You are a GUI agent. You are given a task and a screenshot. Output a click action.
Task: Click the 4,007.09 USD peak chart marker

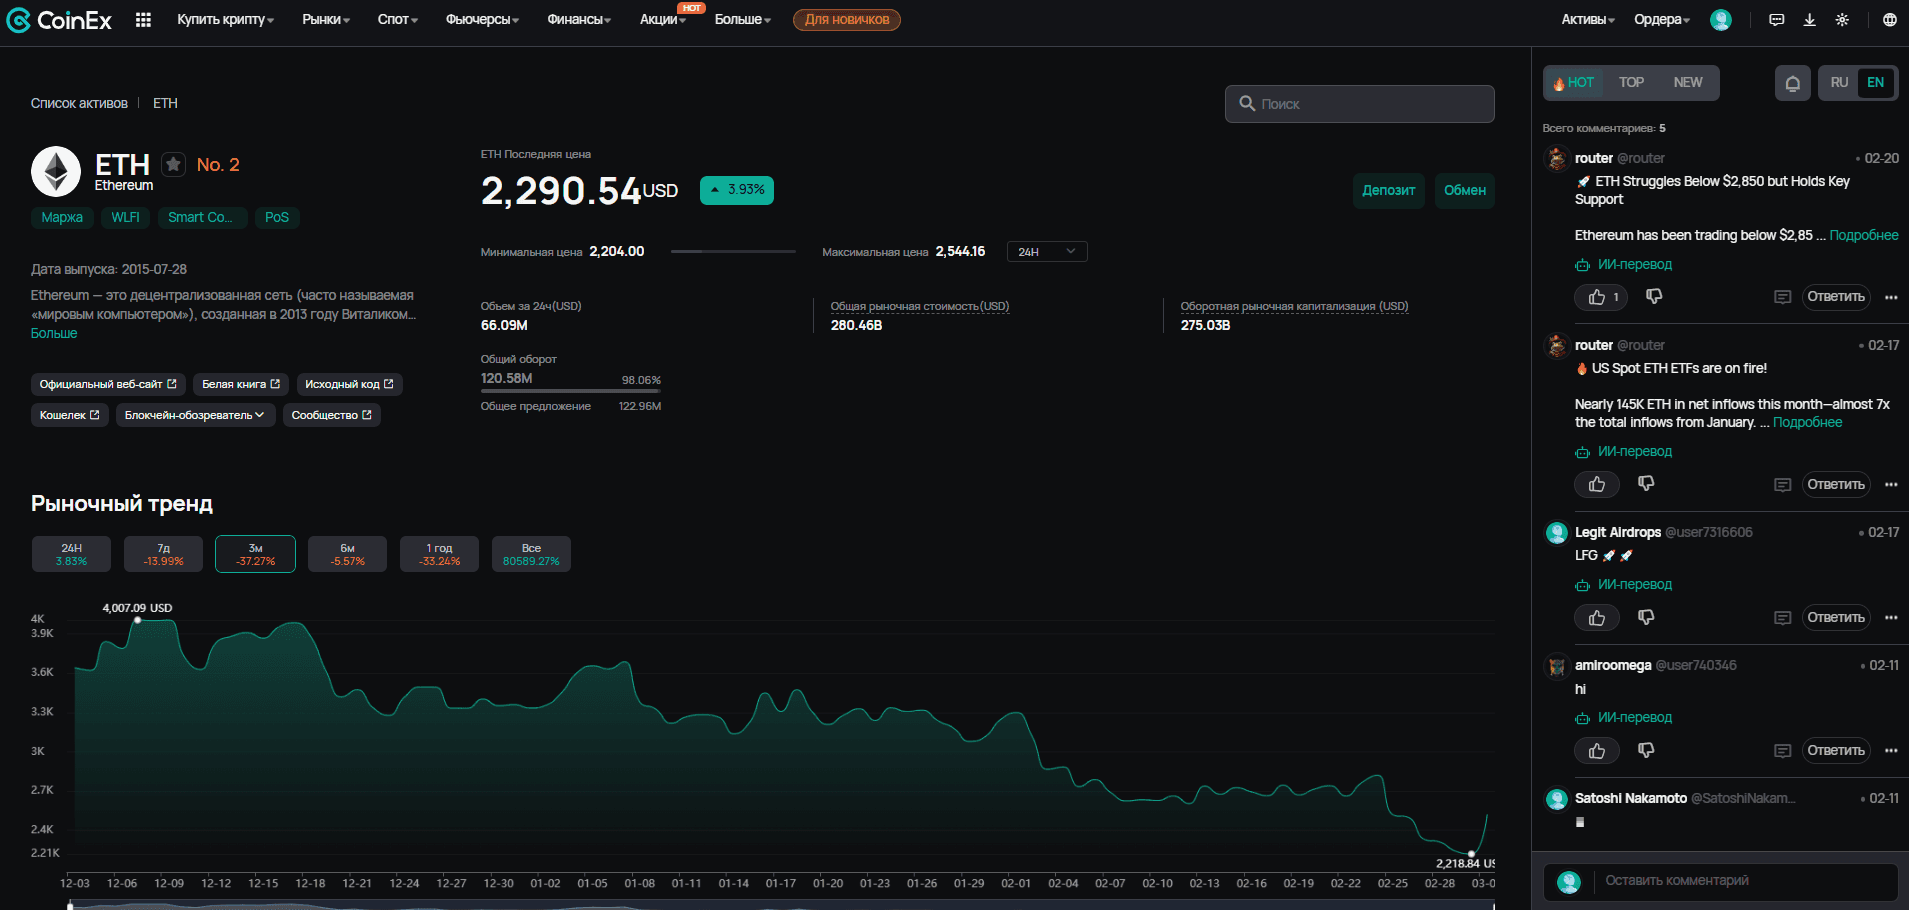point(138,620)
